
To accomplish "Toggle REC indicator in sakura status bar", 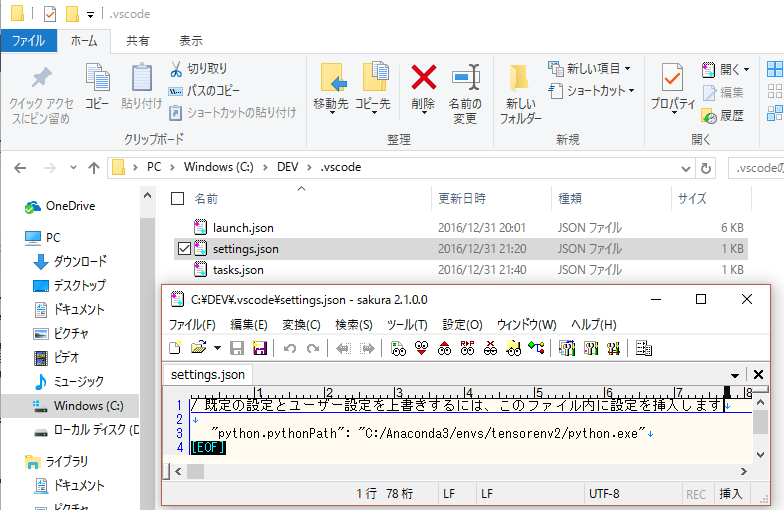I will [x=696, y=494].
